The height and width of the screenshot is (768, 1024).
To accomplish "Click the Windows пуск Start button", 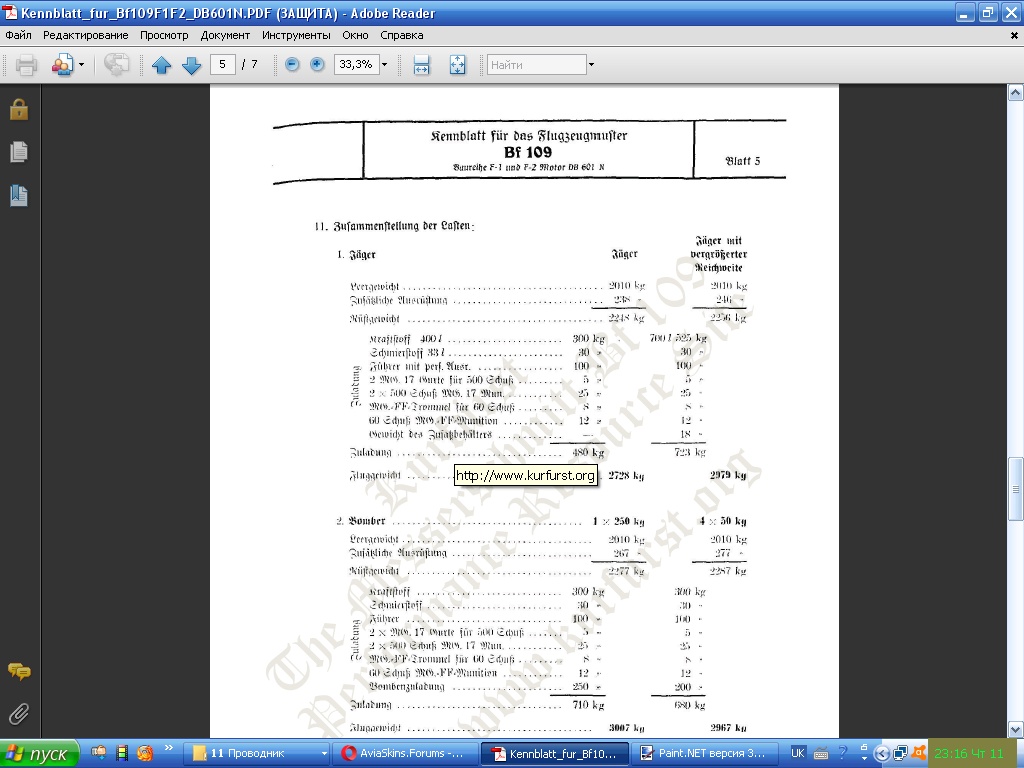I will [39, 754].
